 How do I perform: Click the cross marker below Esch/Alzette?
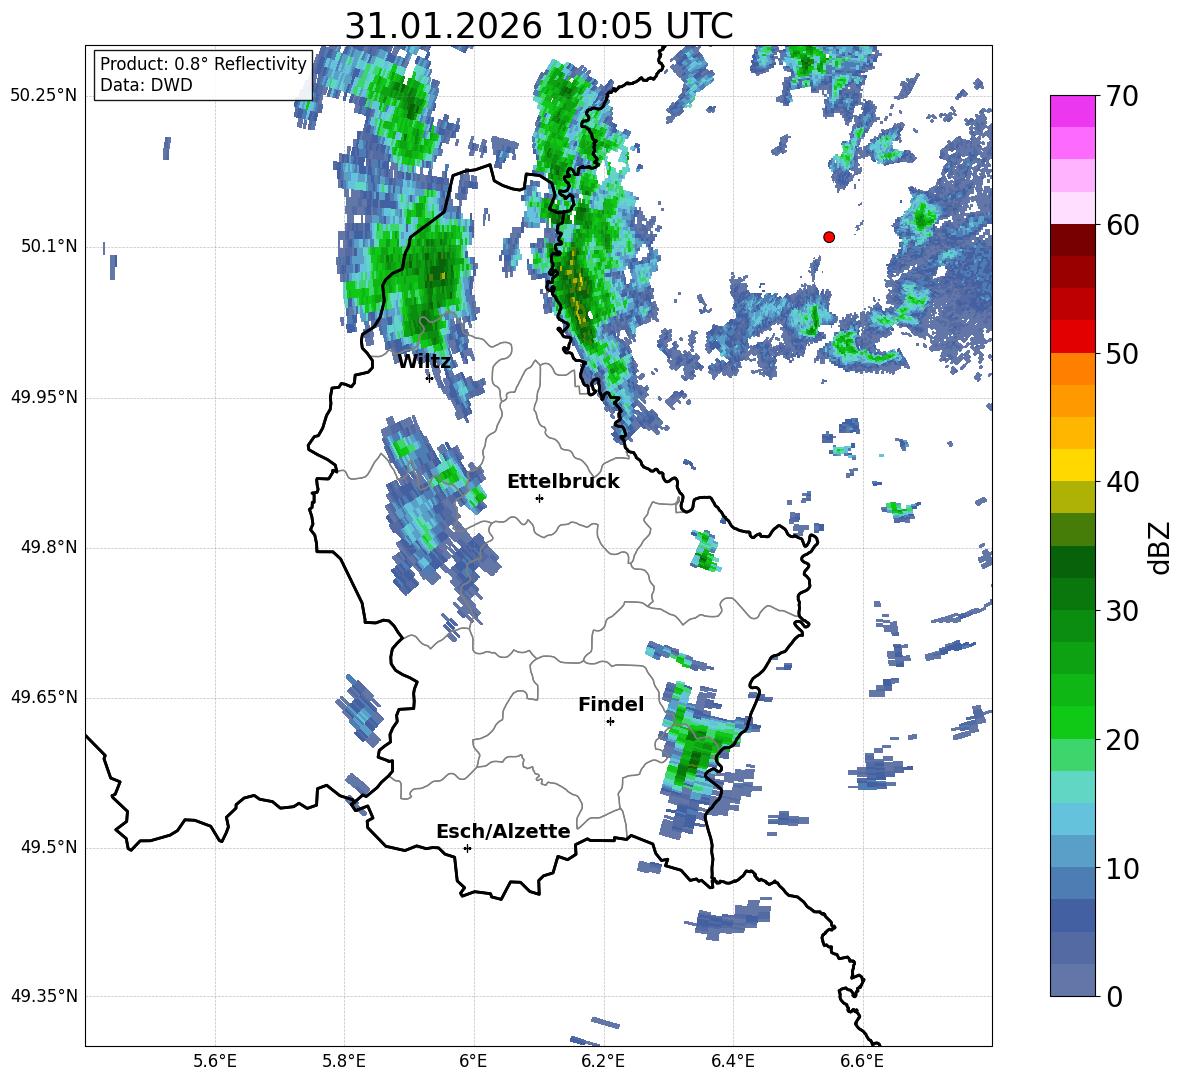(467, 848)
